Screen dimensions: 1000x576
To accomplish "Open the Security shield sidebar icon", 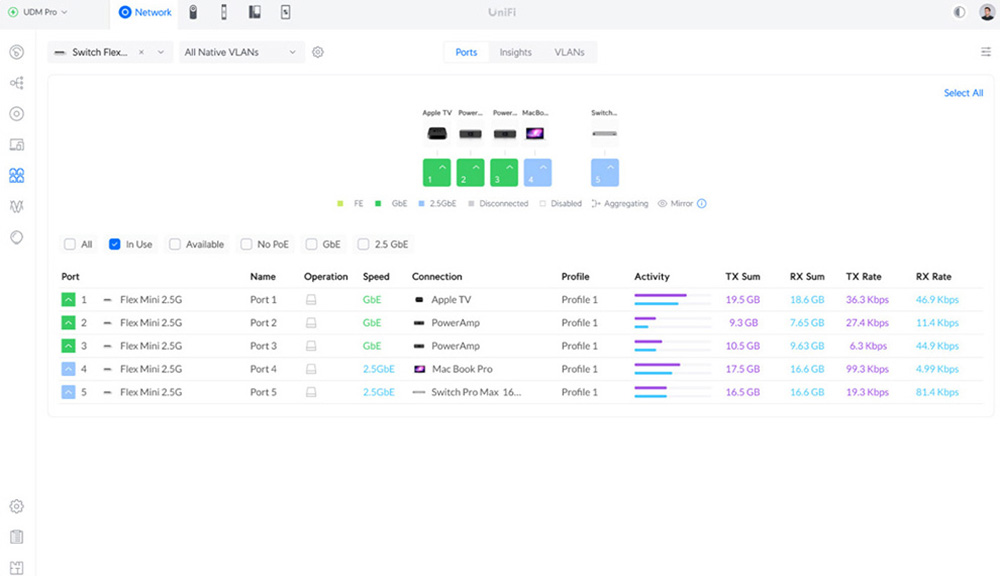I will click(17, 237).
